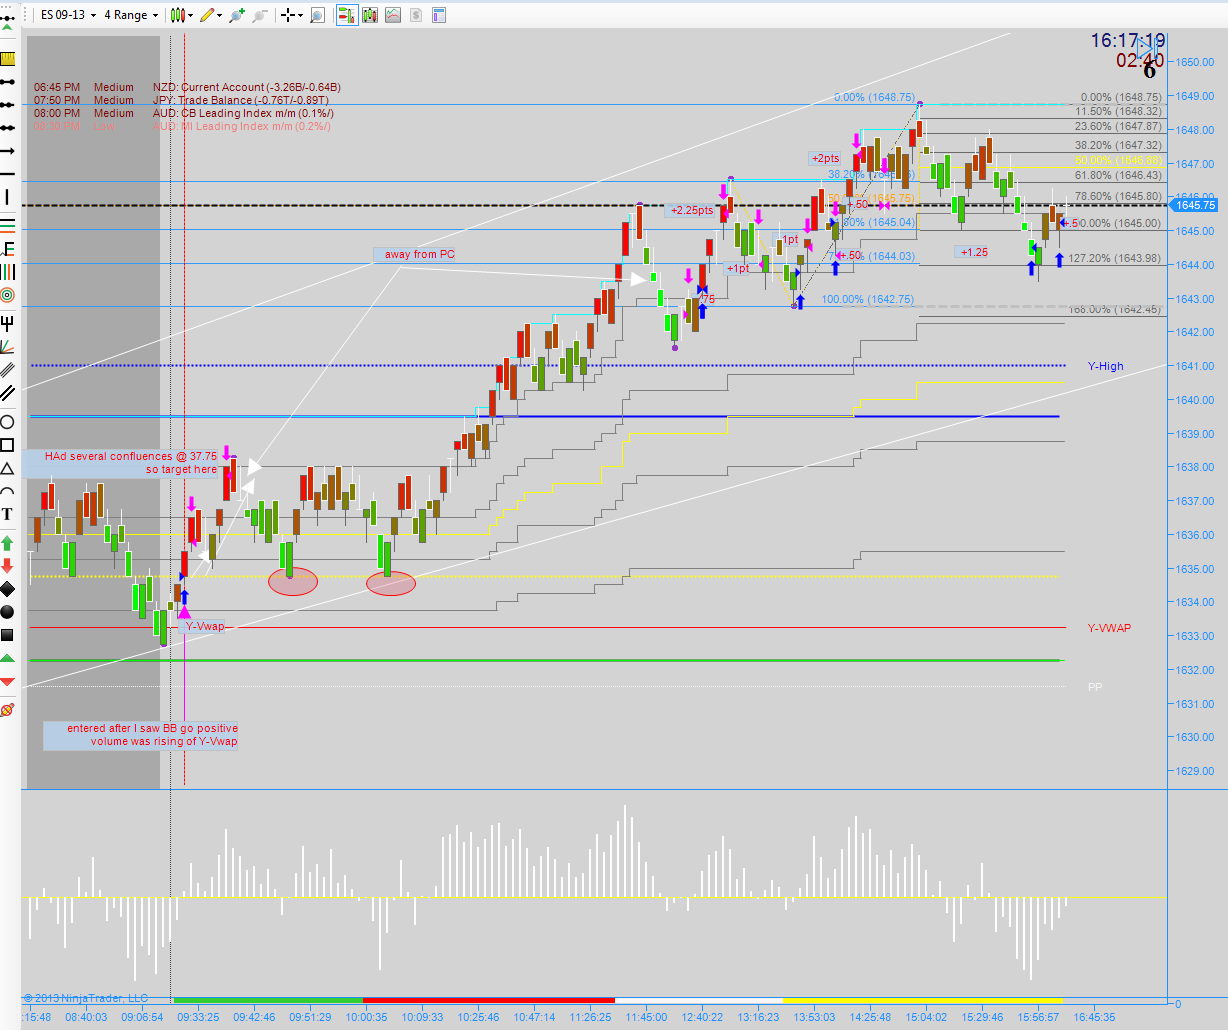The height and width of the screenshot is (1030, 1228).
Task: Open the 4 Range interval dropdown
Action: 131,15
